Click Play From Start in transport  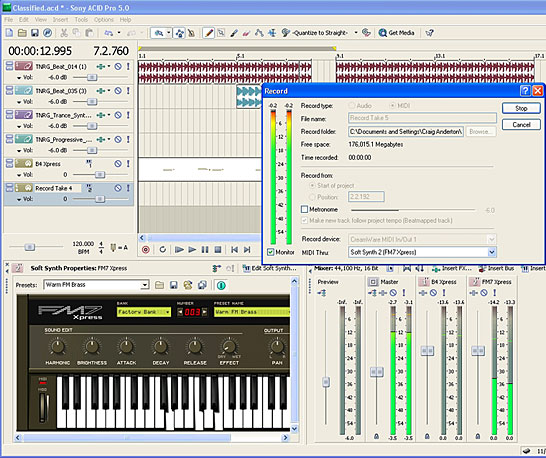pos(179,249)
